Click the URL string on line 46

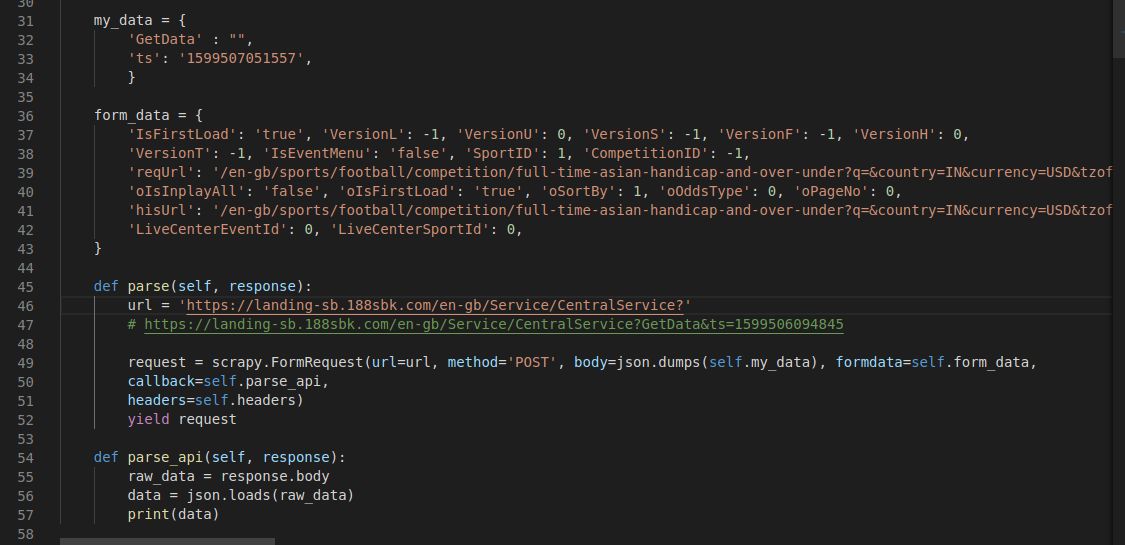pyautogui.click(x=436, y=305)
